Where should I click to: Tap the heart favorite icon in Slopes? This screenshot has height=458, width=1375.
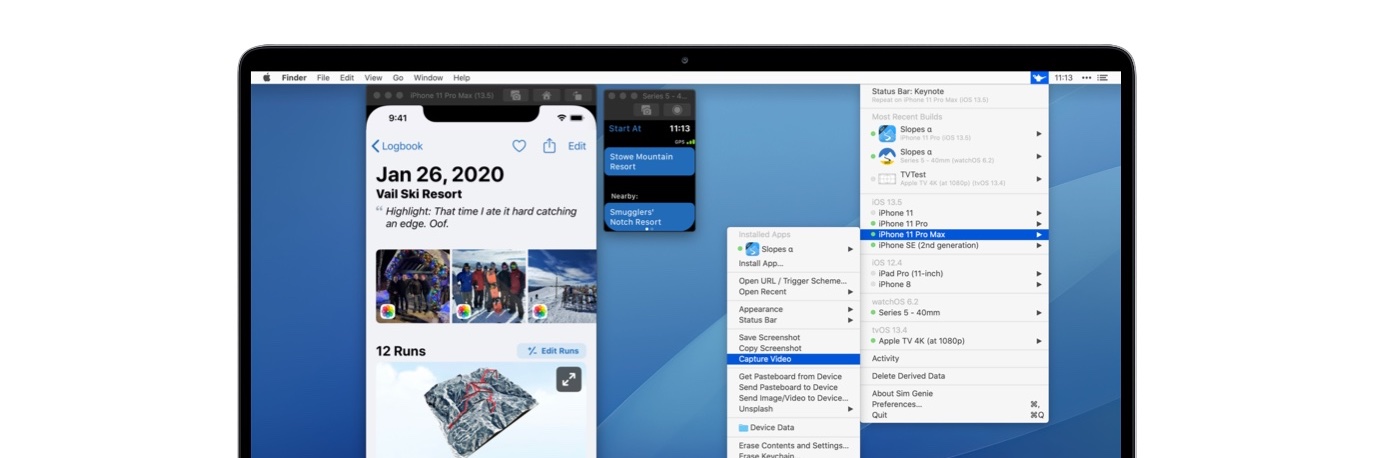click(519, 146)
